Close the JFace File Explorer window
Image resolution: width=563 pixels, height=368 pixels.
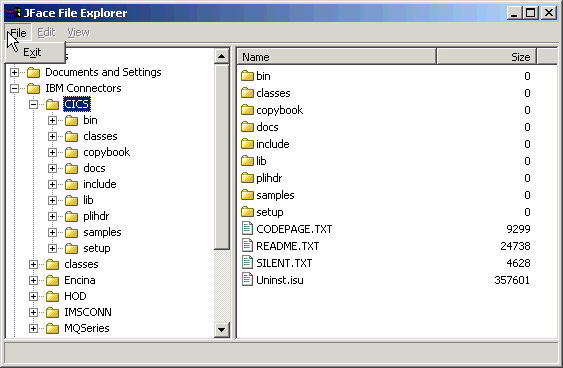[549, 13]
